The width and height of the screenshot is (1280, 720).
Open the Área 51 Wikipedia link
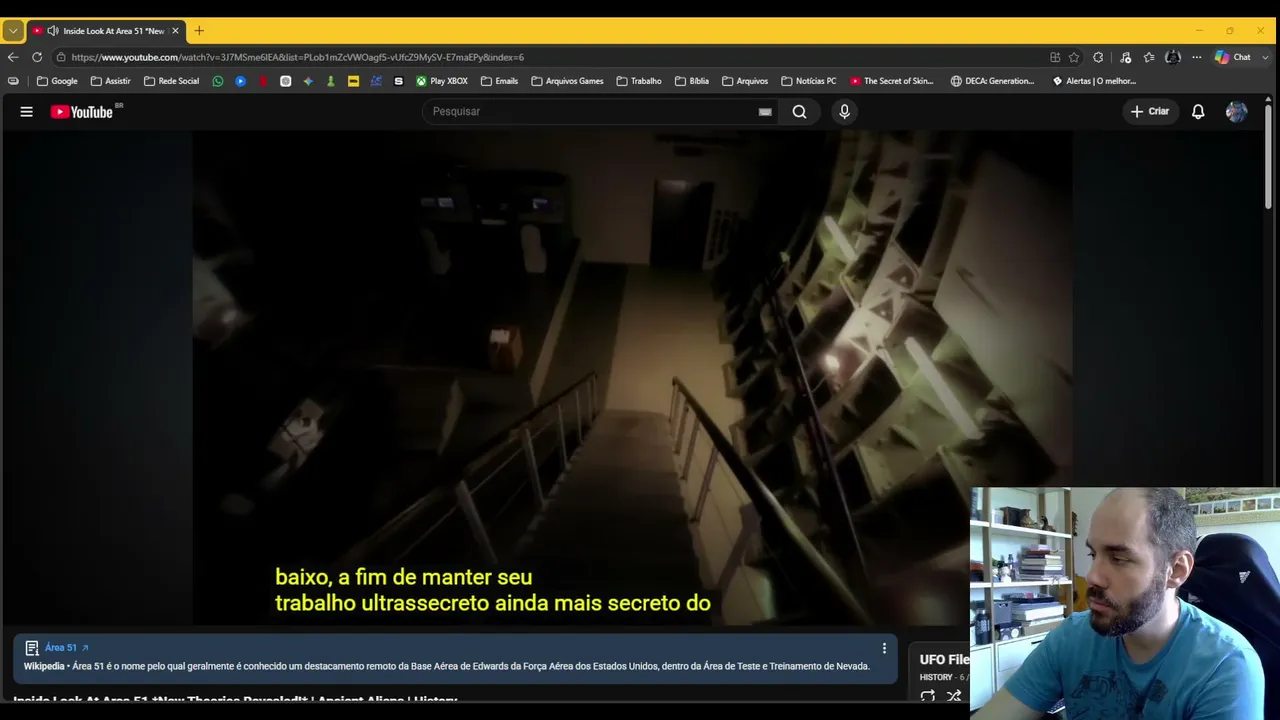pyautogui.click(x=67, y=648)
